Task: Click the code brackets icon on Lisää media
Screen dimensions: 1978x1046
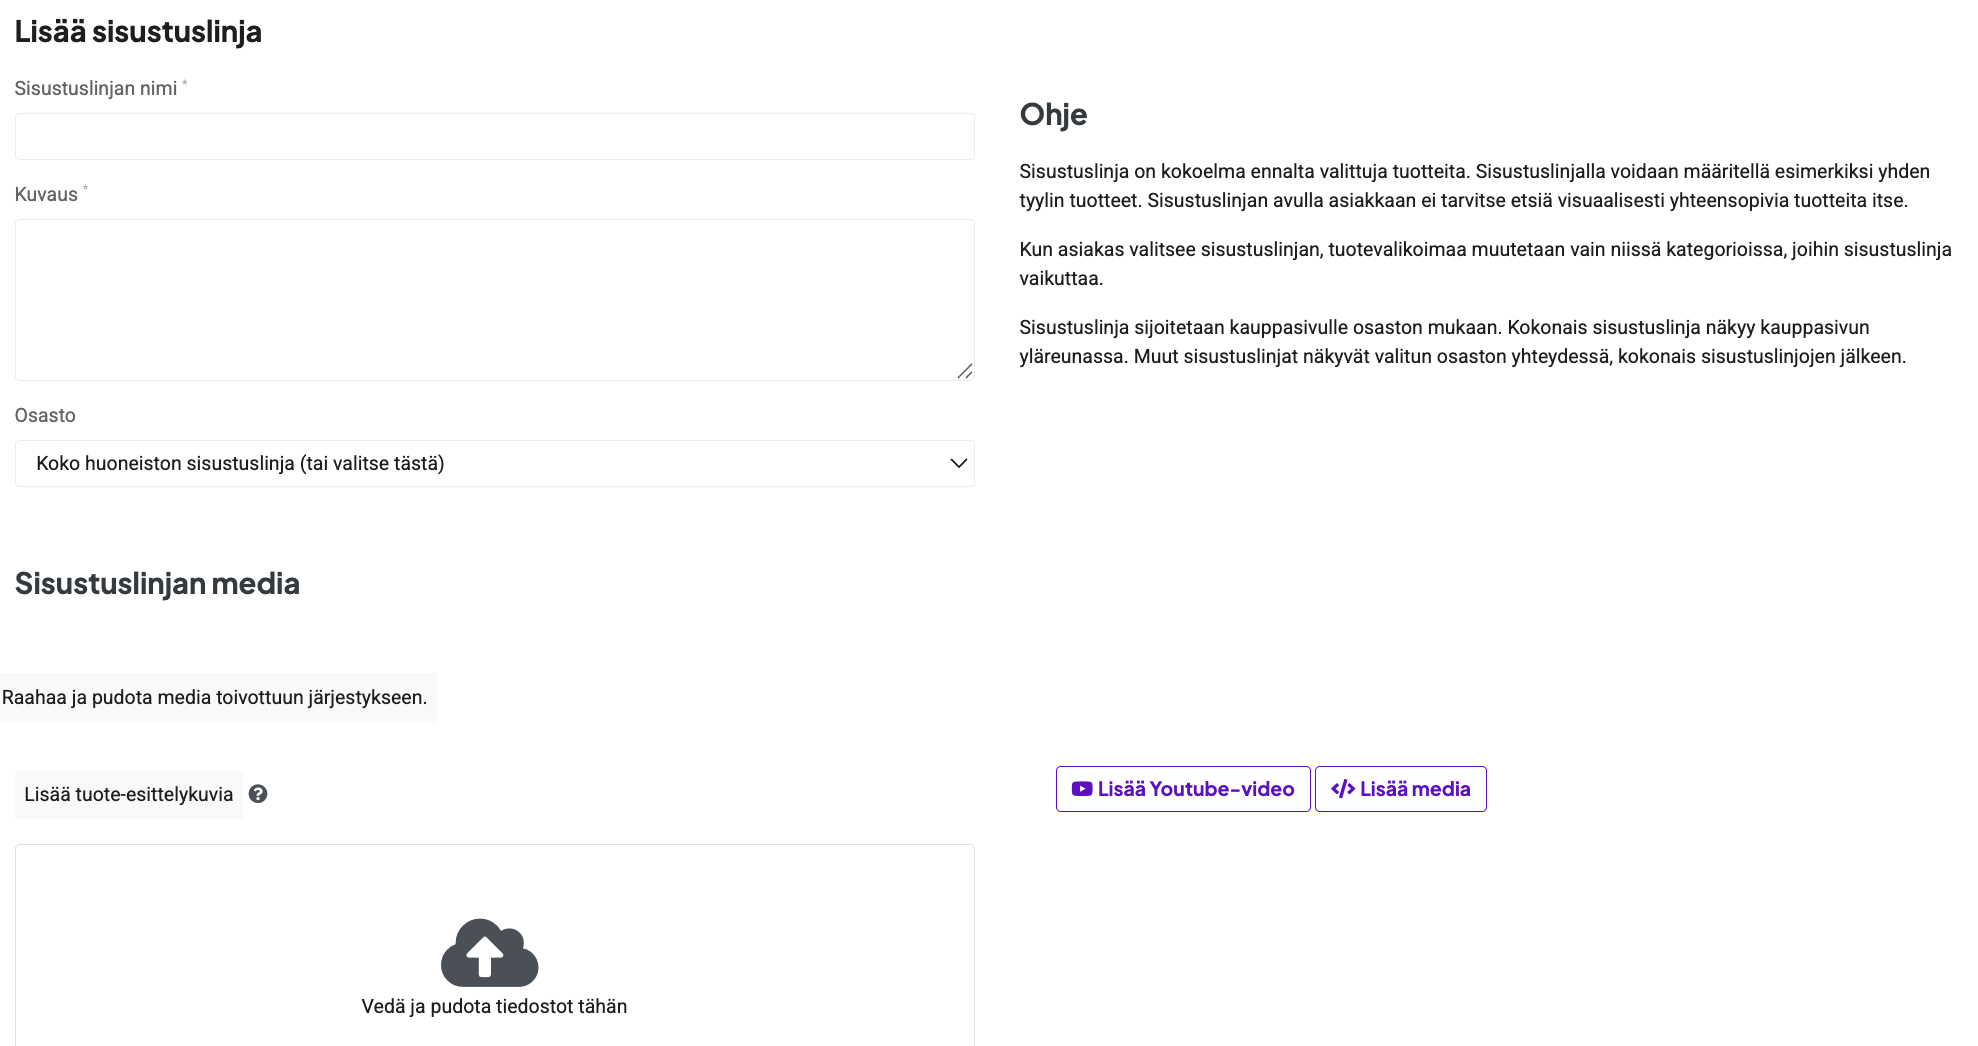Action: 1343,789
